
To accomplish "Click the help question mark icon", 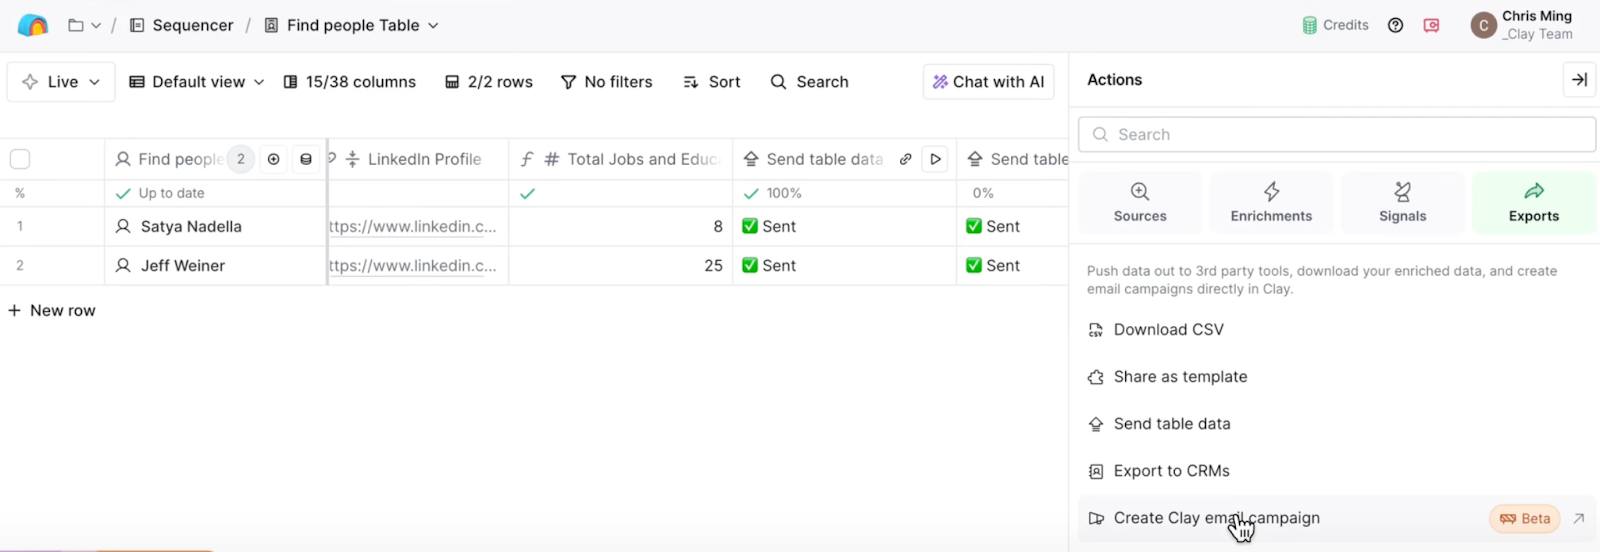I will pos(1396,25).
